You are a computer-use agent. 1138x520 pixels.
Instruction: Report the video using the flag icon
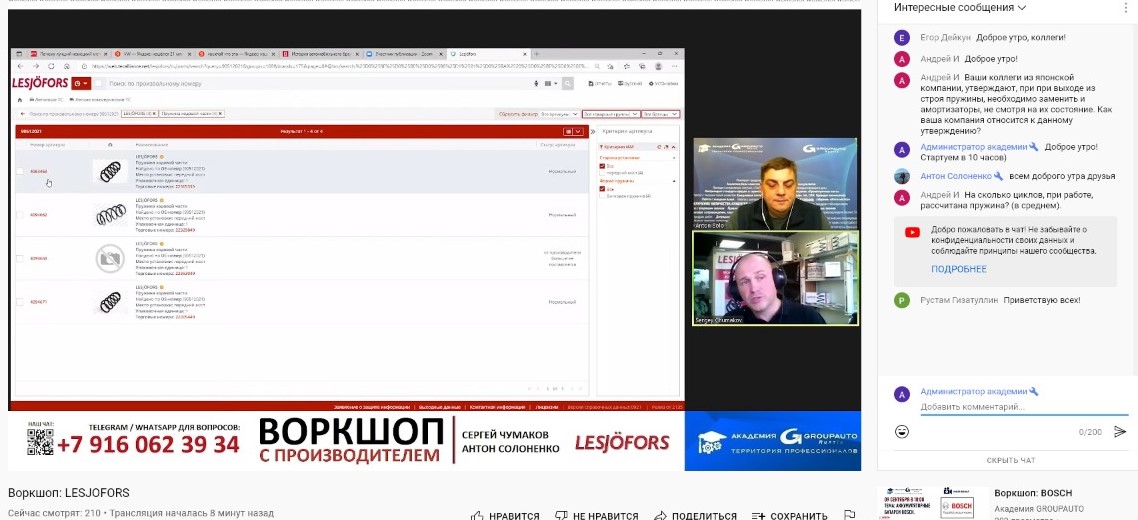click(850, 516)
